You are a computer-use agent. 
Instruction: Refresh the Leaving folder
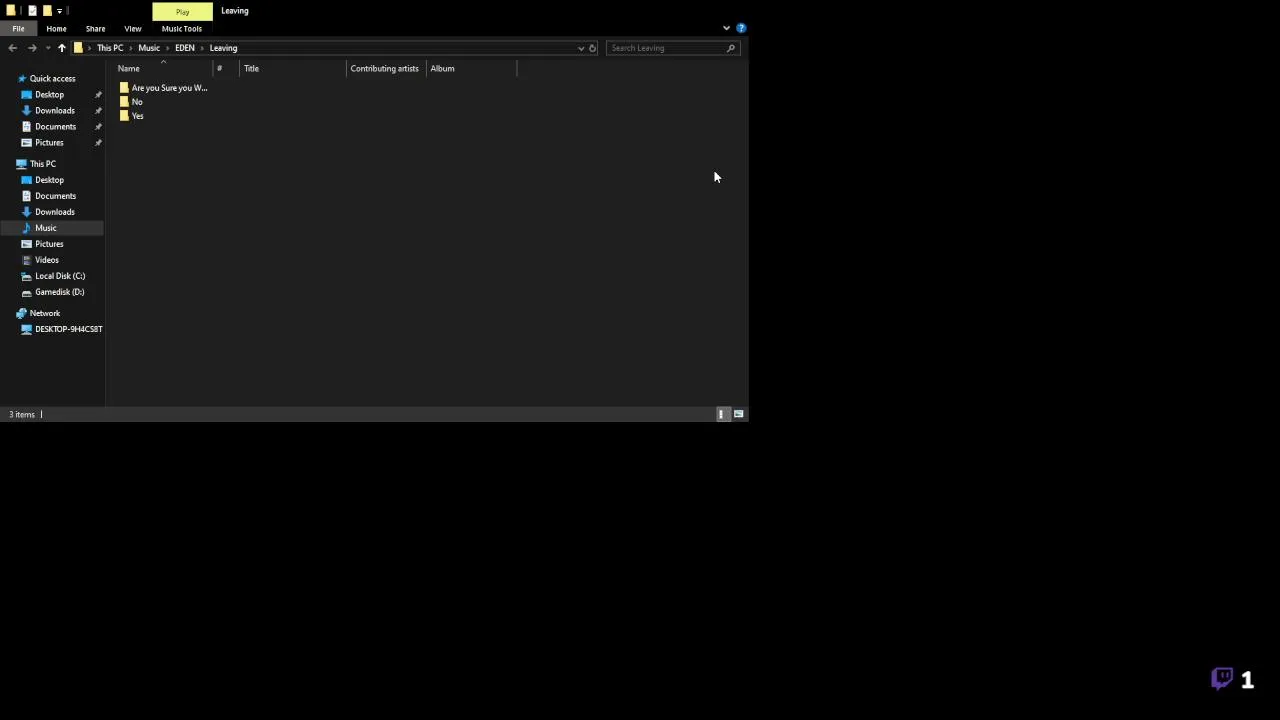(592, 48)
